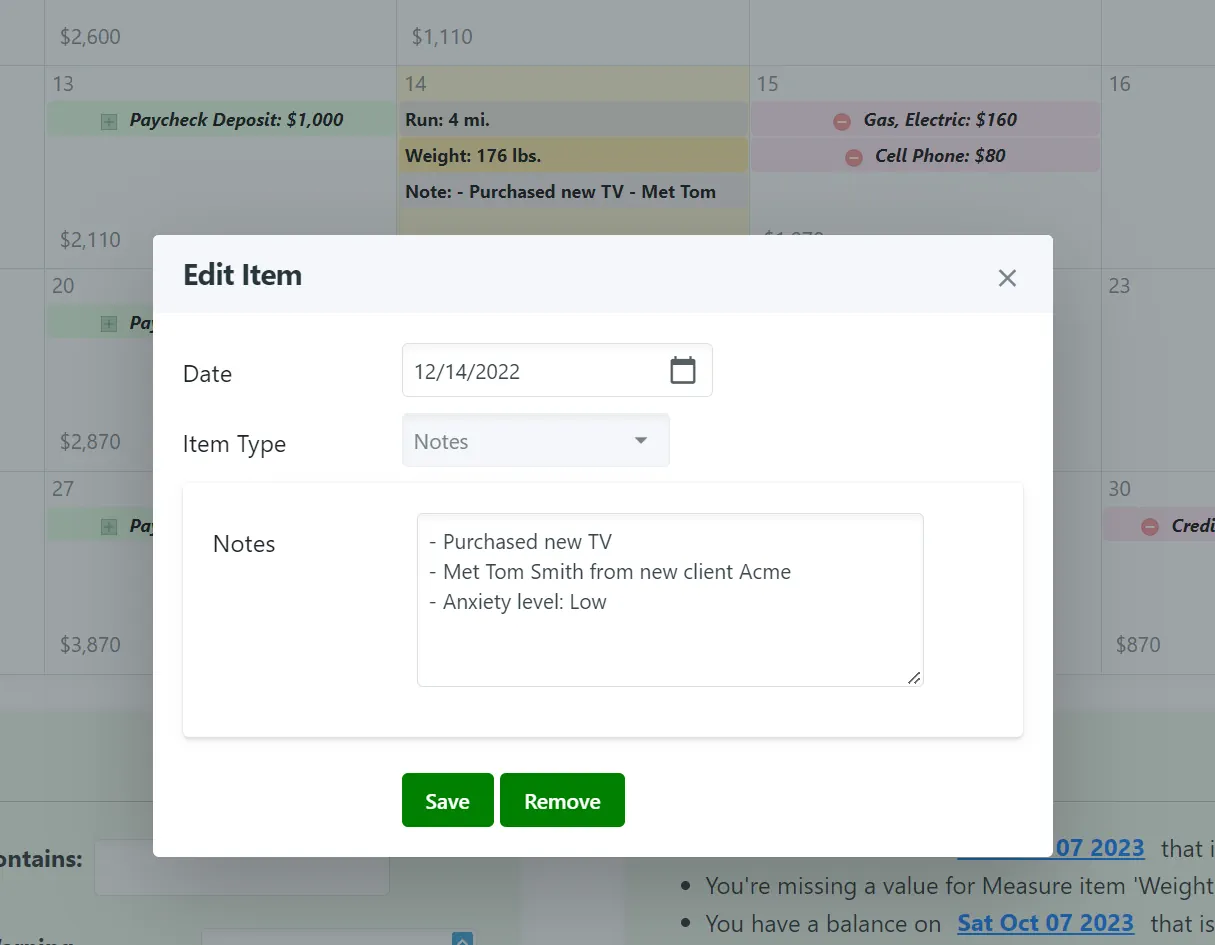
Task: Save the edited item
Action: (447, 801)
